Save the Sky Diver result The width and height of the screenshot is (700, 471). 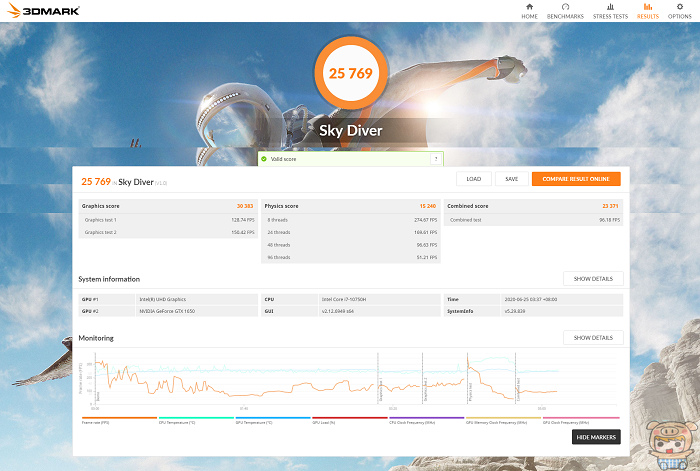pos(512,179)
